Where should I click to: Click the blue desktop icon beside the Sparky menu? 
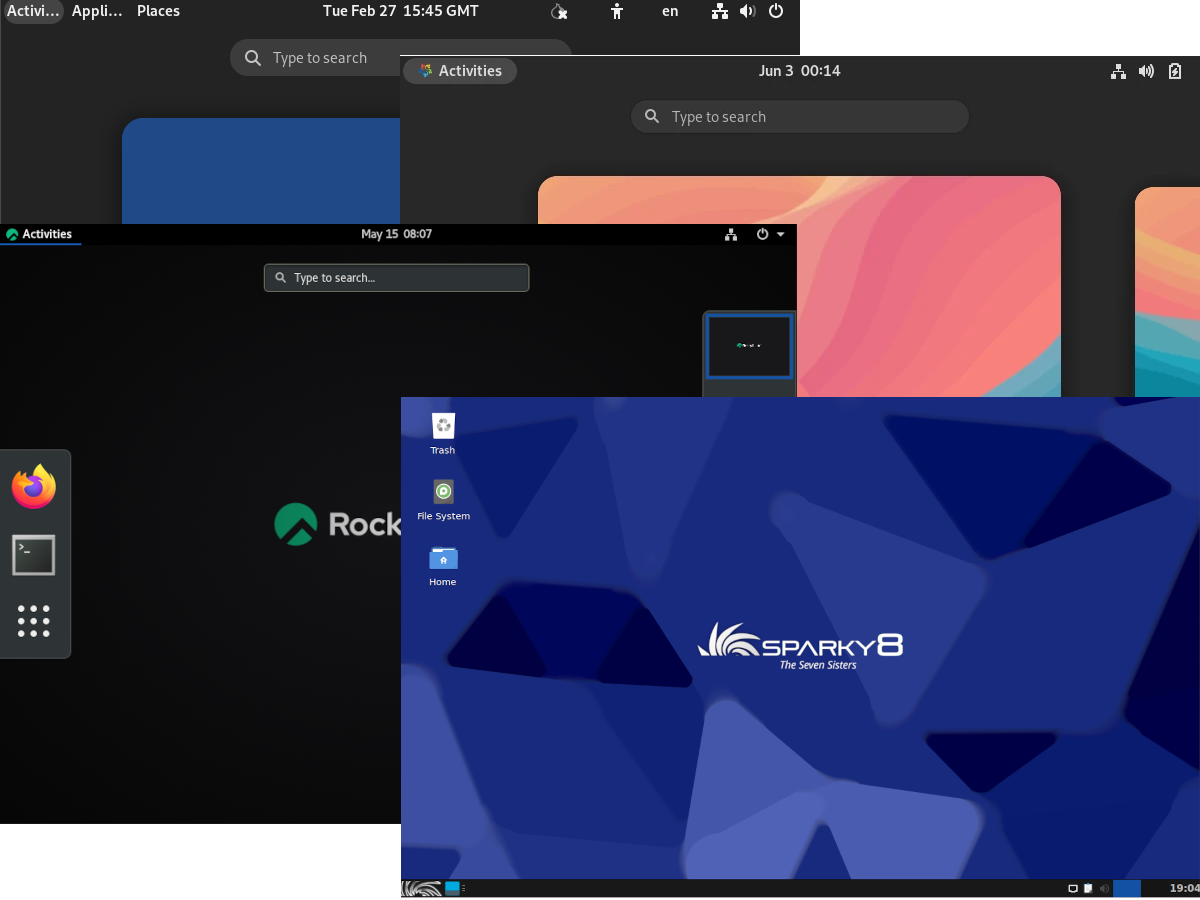tap(453, 888)
